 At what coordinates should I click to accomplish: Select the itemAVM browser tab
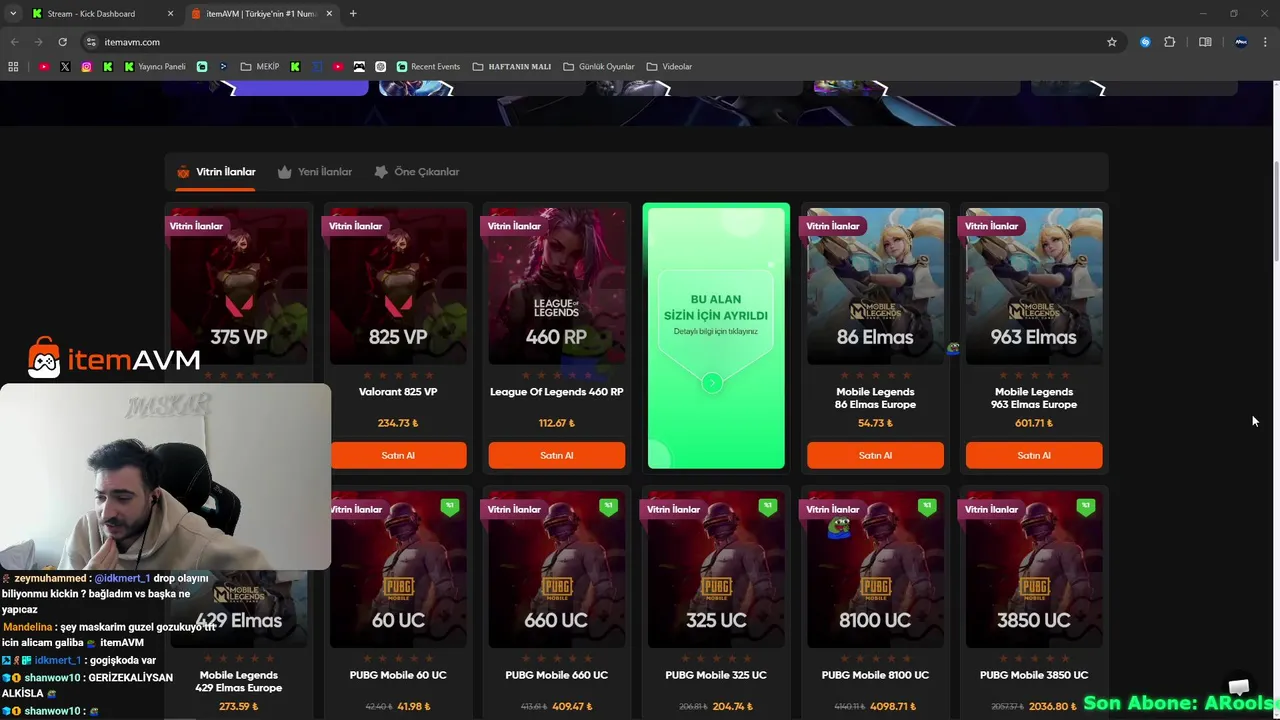264,14
